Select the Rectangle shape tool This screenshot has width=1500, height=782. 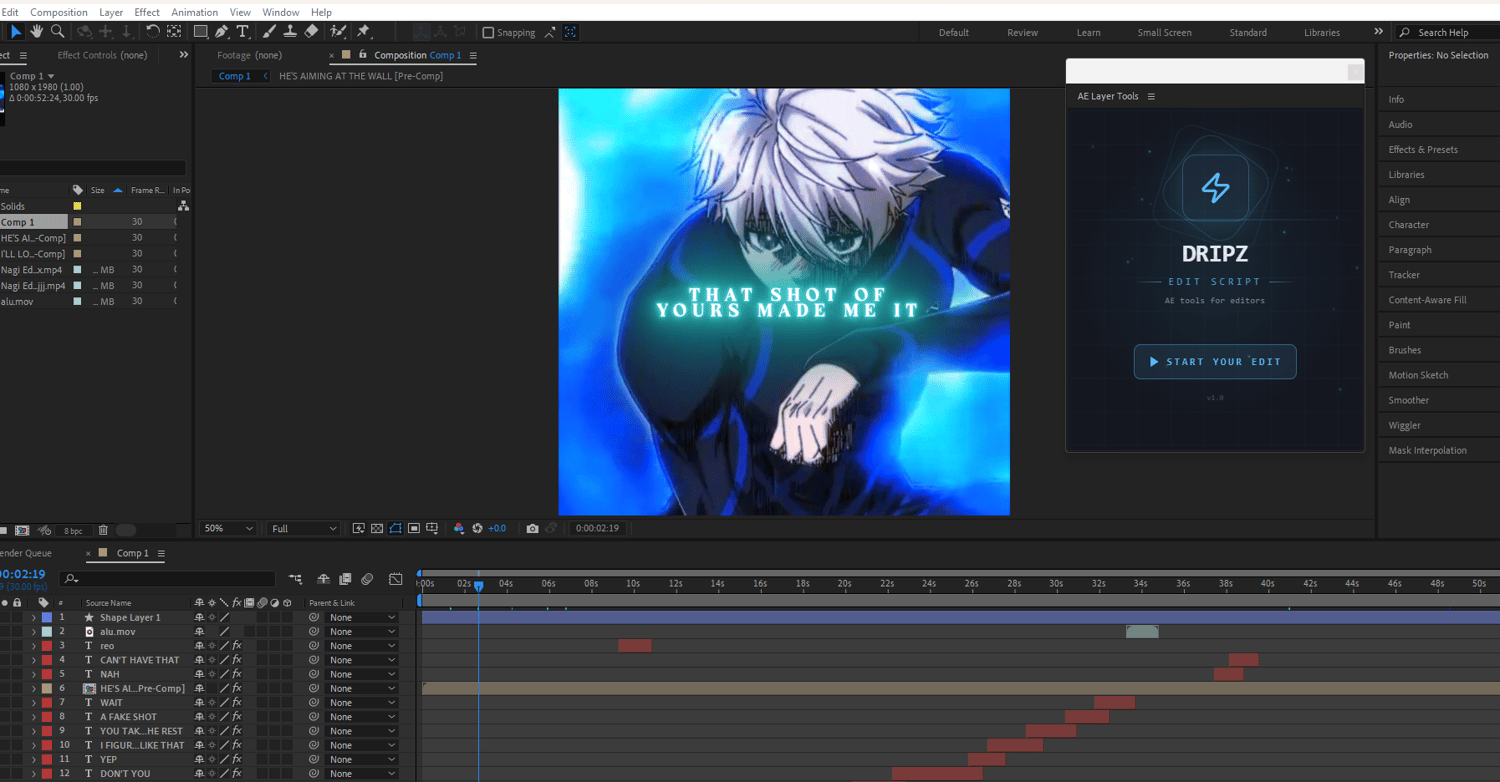click(200, 32)
